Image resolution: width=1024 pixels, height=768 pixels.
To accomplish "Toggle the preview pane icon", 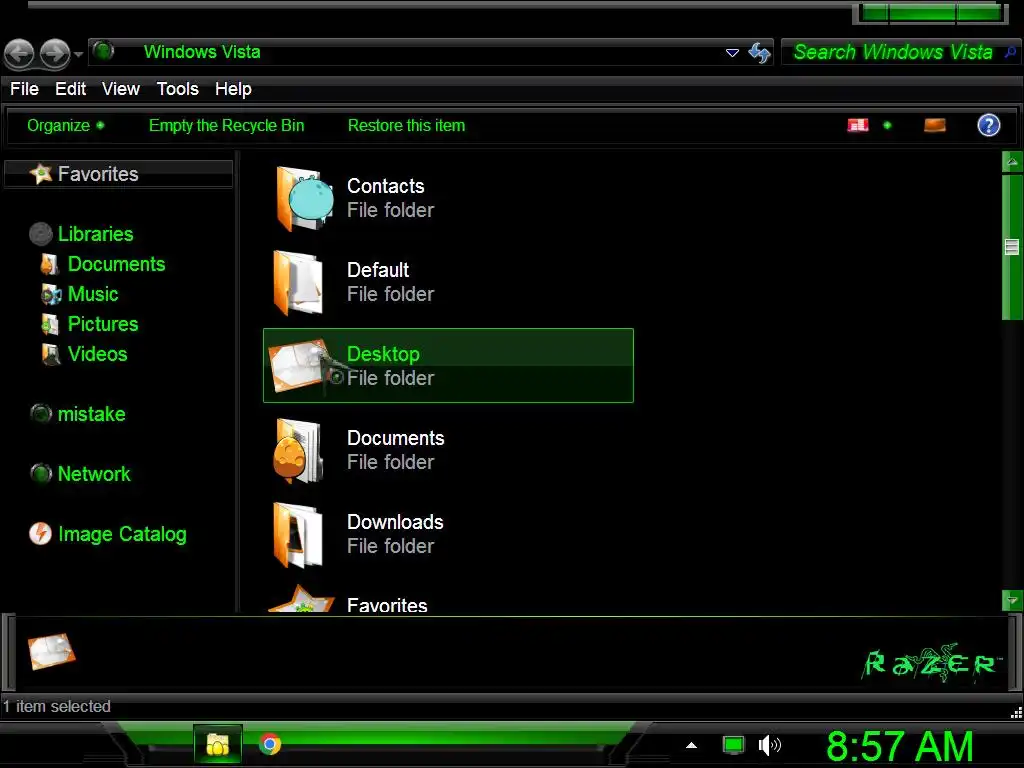I will [x=935, y=125].
